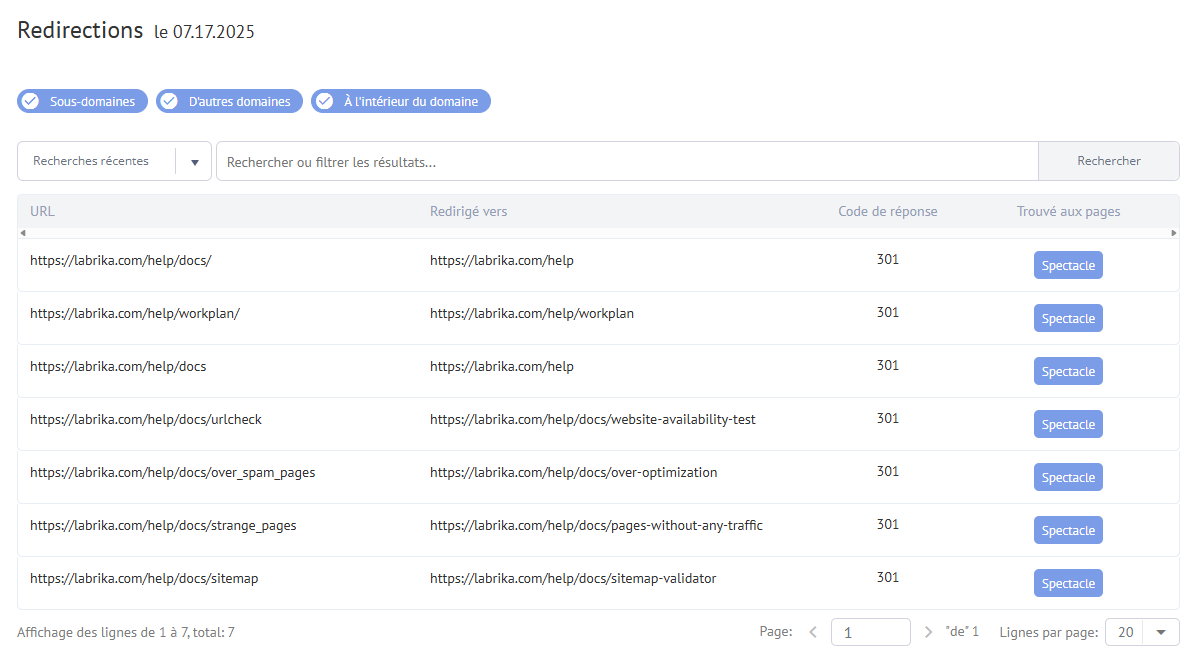Select URL https://labrika.com/help/docs/over_spam_pages
Screen dimensions: 1188x654
[173, 473]
